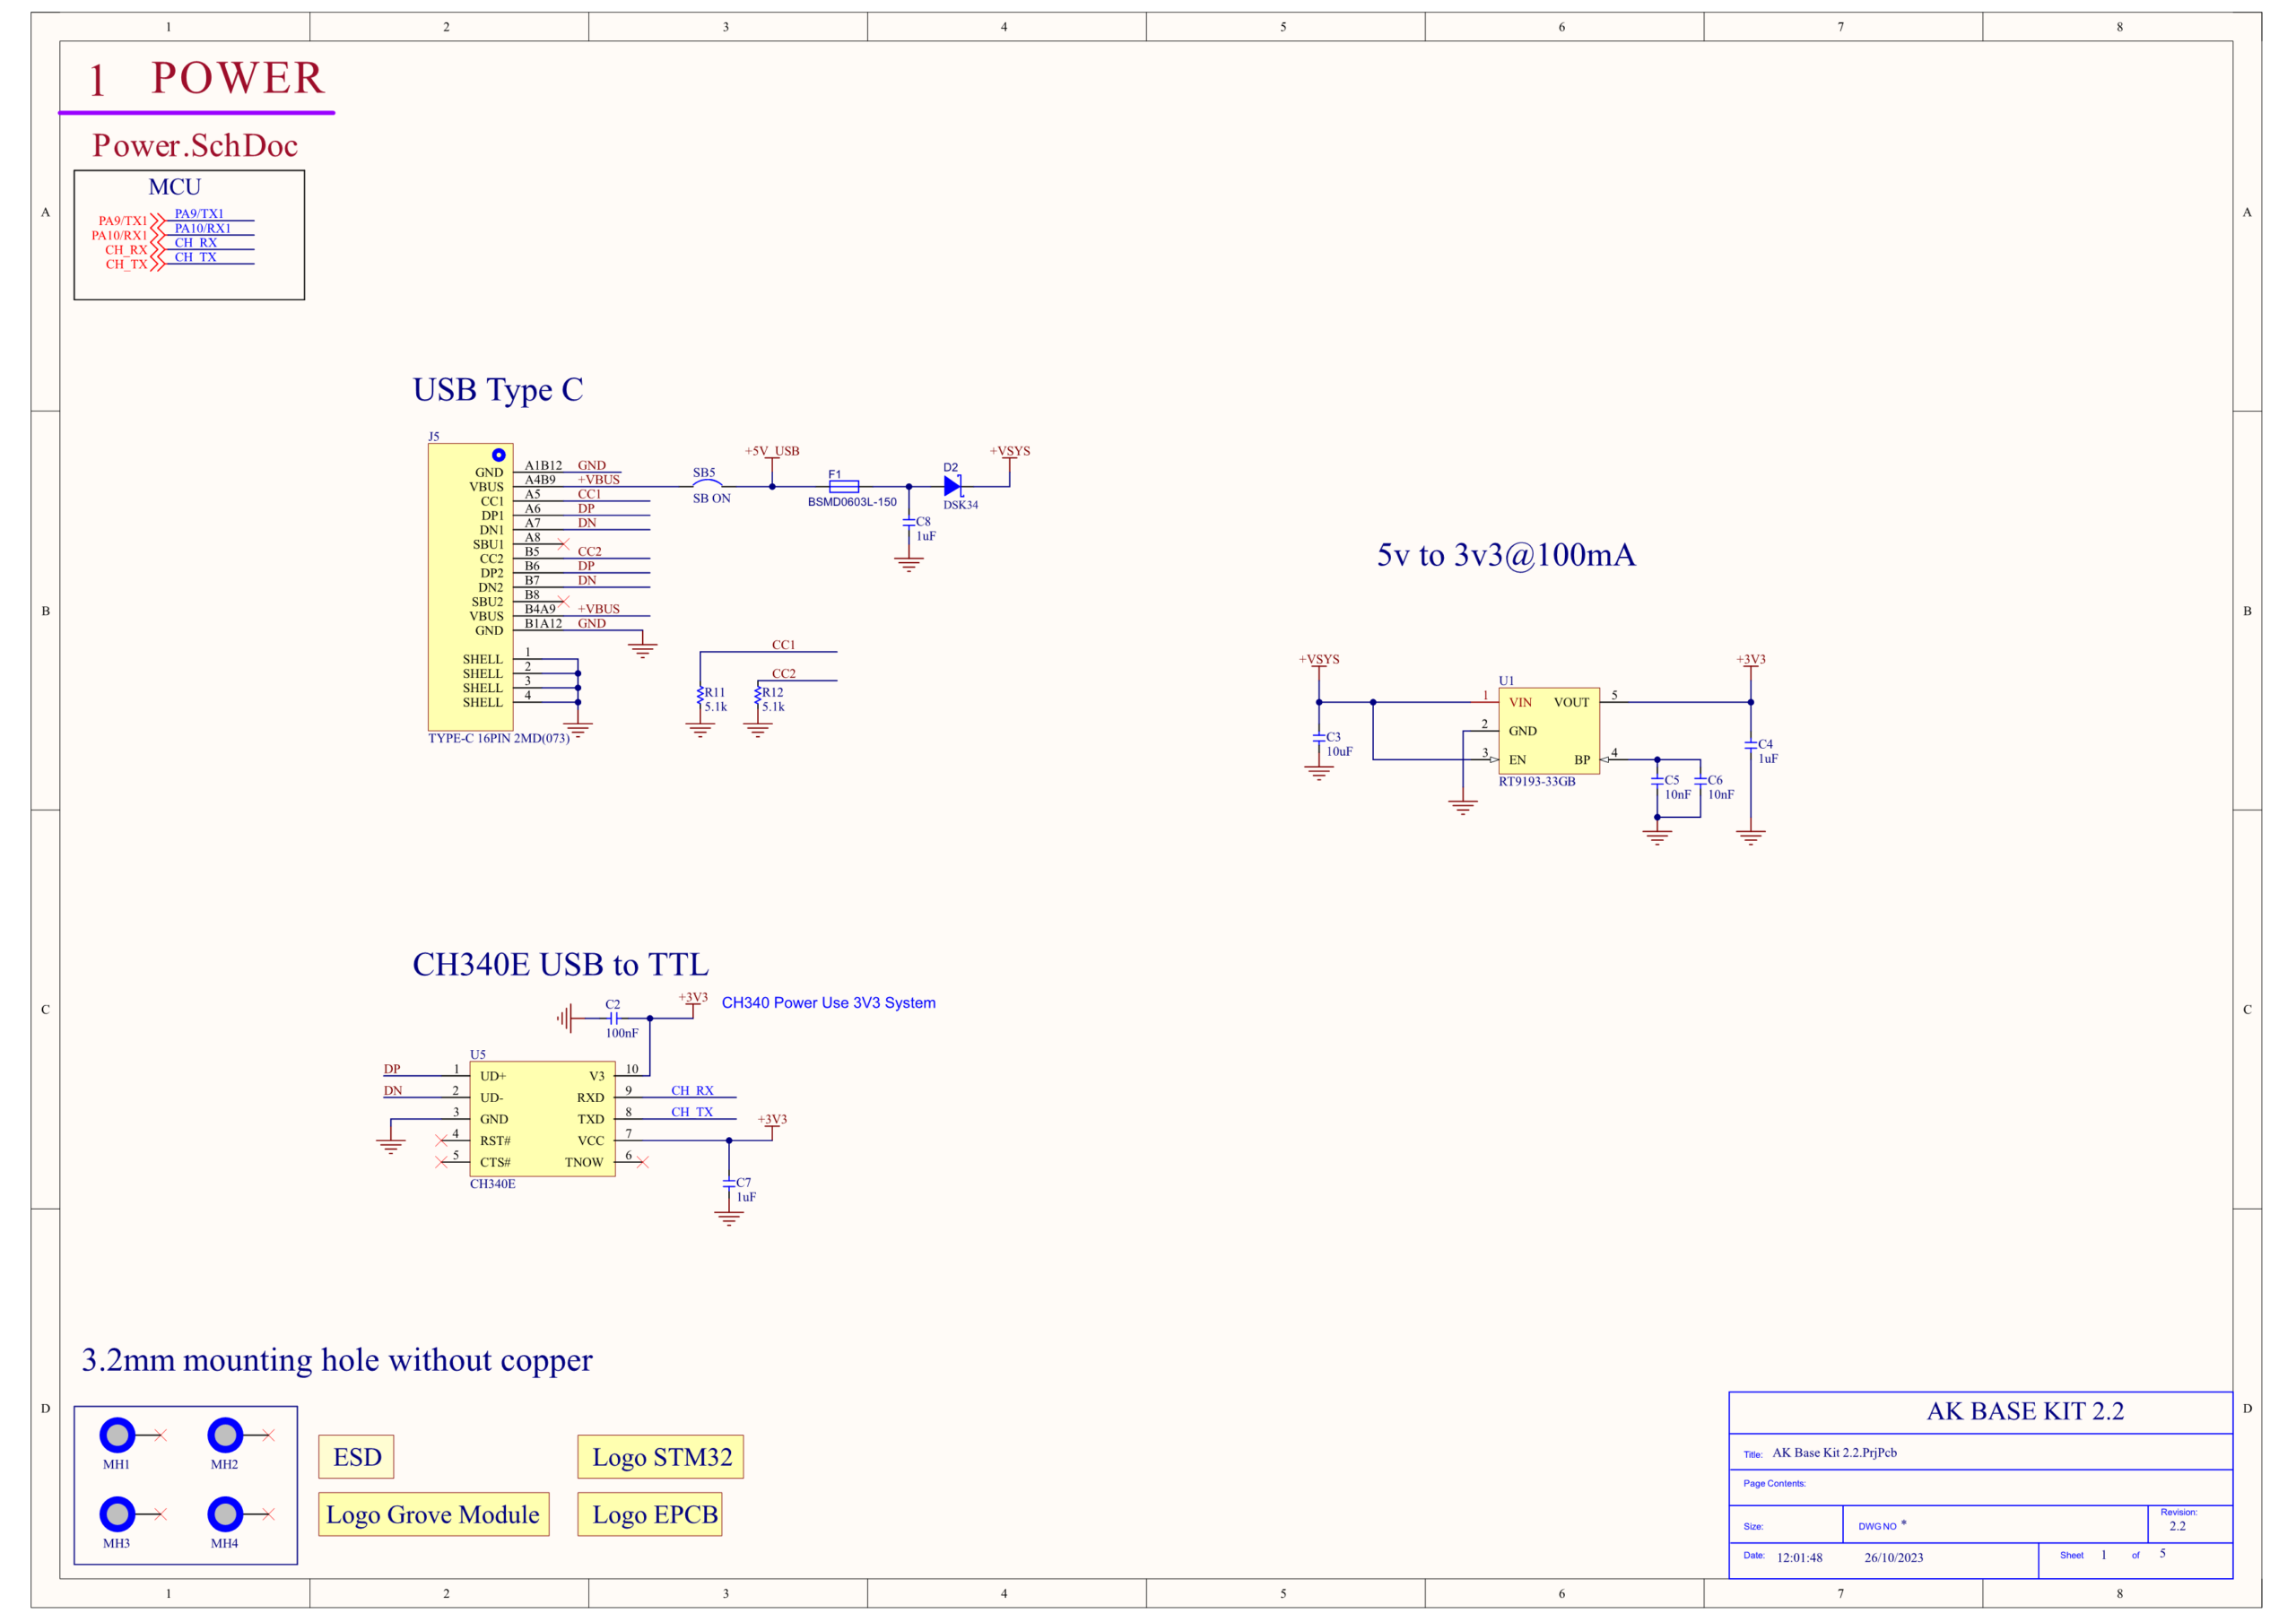Viewport: 2296px width, 1622px height.
Task: Click the red PA10/RX1 sheet port
Action: click(127, 236)
